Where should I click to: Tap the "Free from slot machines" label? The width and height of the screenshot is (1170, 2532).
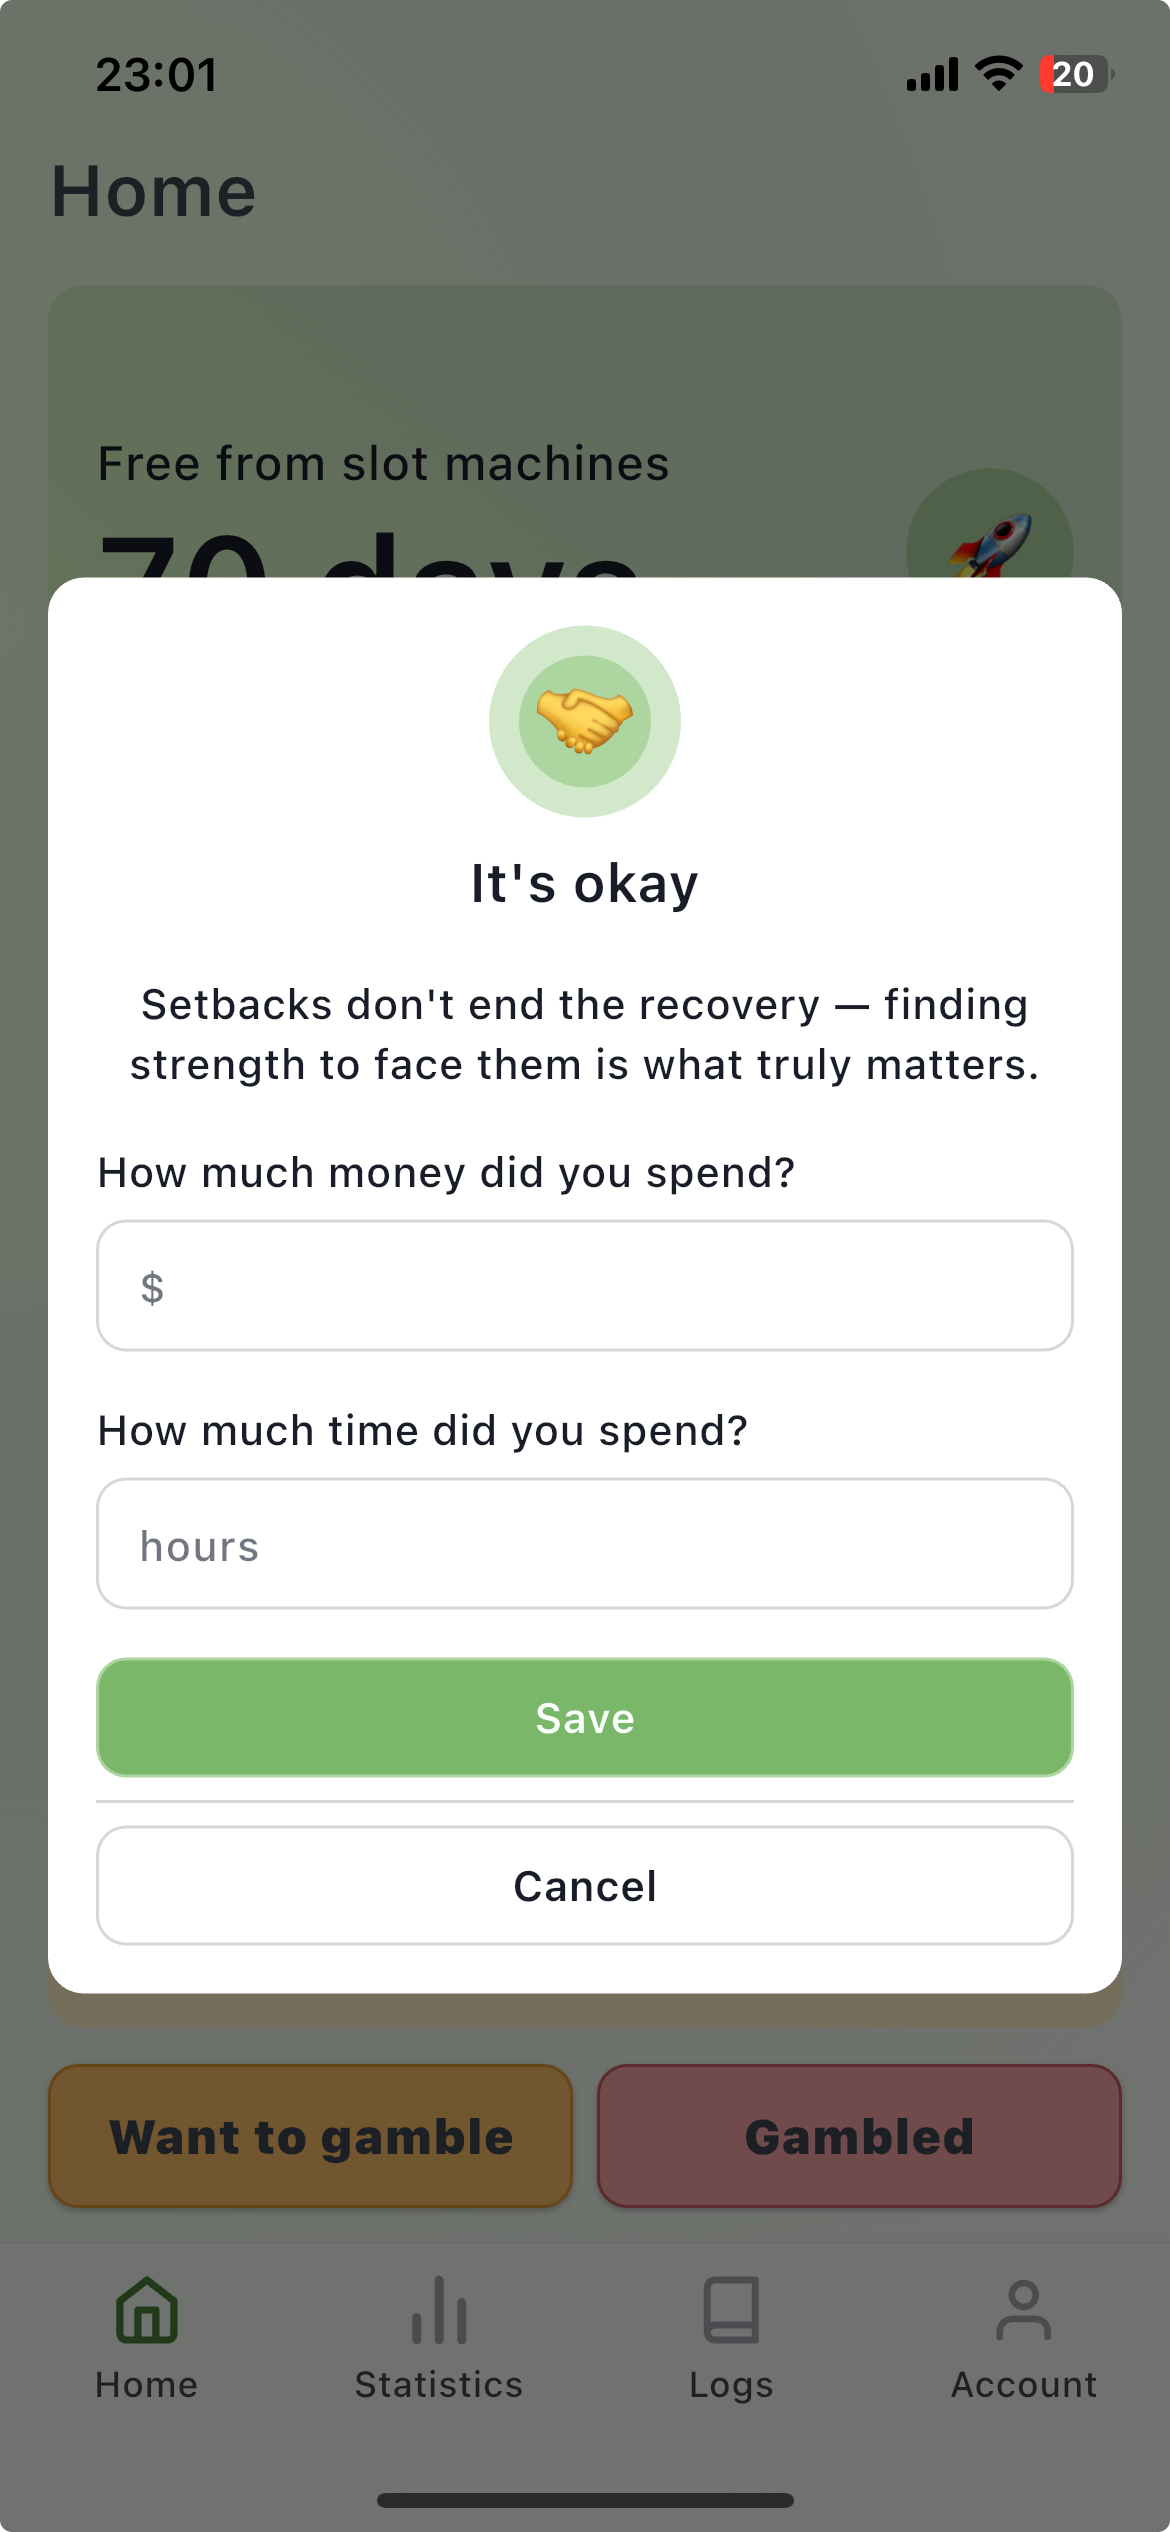point(383,464)
